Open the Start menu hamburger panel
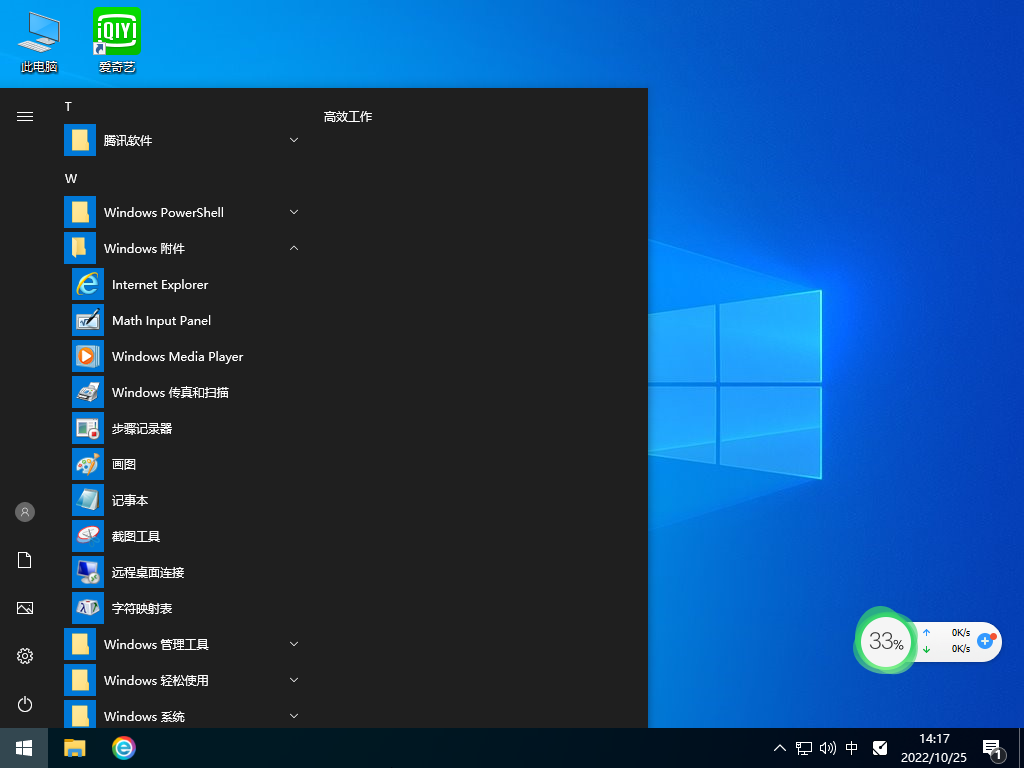Viewport: 1024px width, 768px height. click(24, 115)
